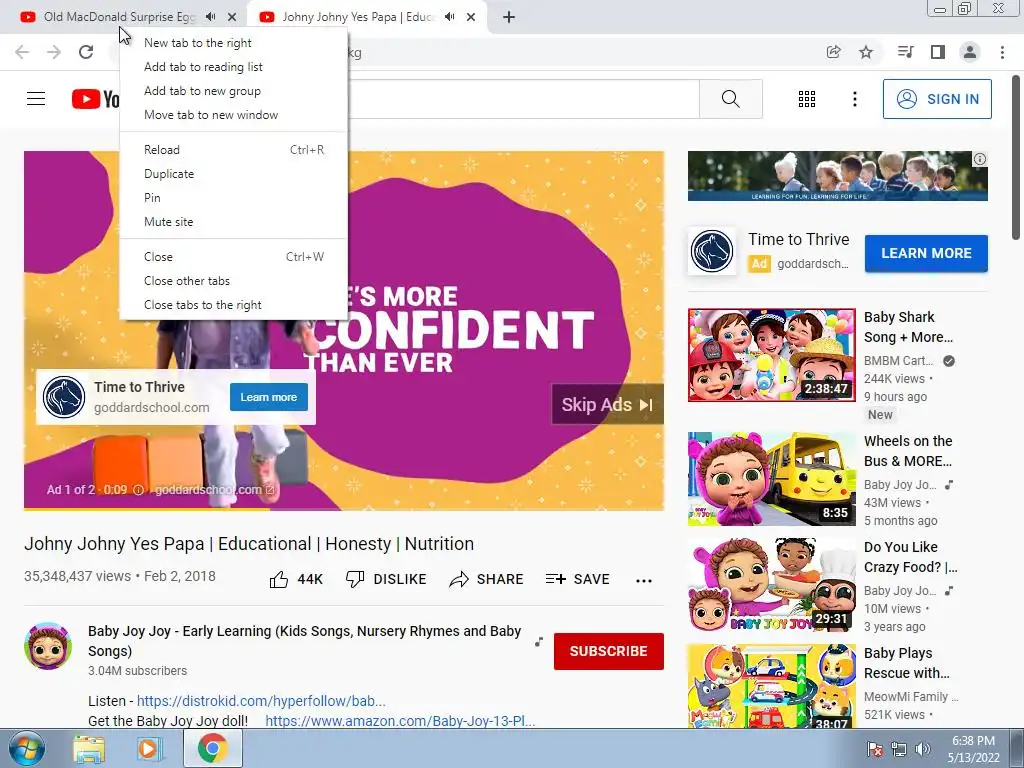
Task: Click SAVE to add to playlist
Action: tap(578, 579)
